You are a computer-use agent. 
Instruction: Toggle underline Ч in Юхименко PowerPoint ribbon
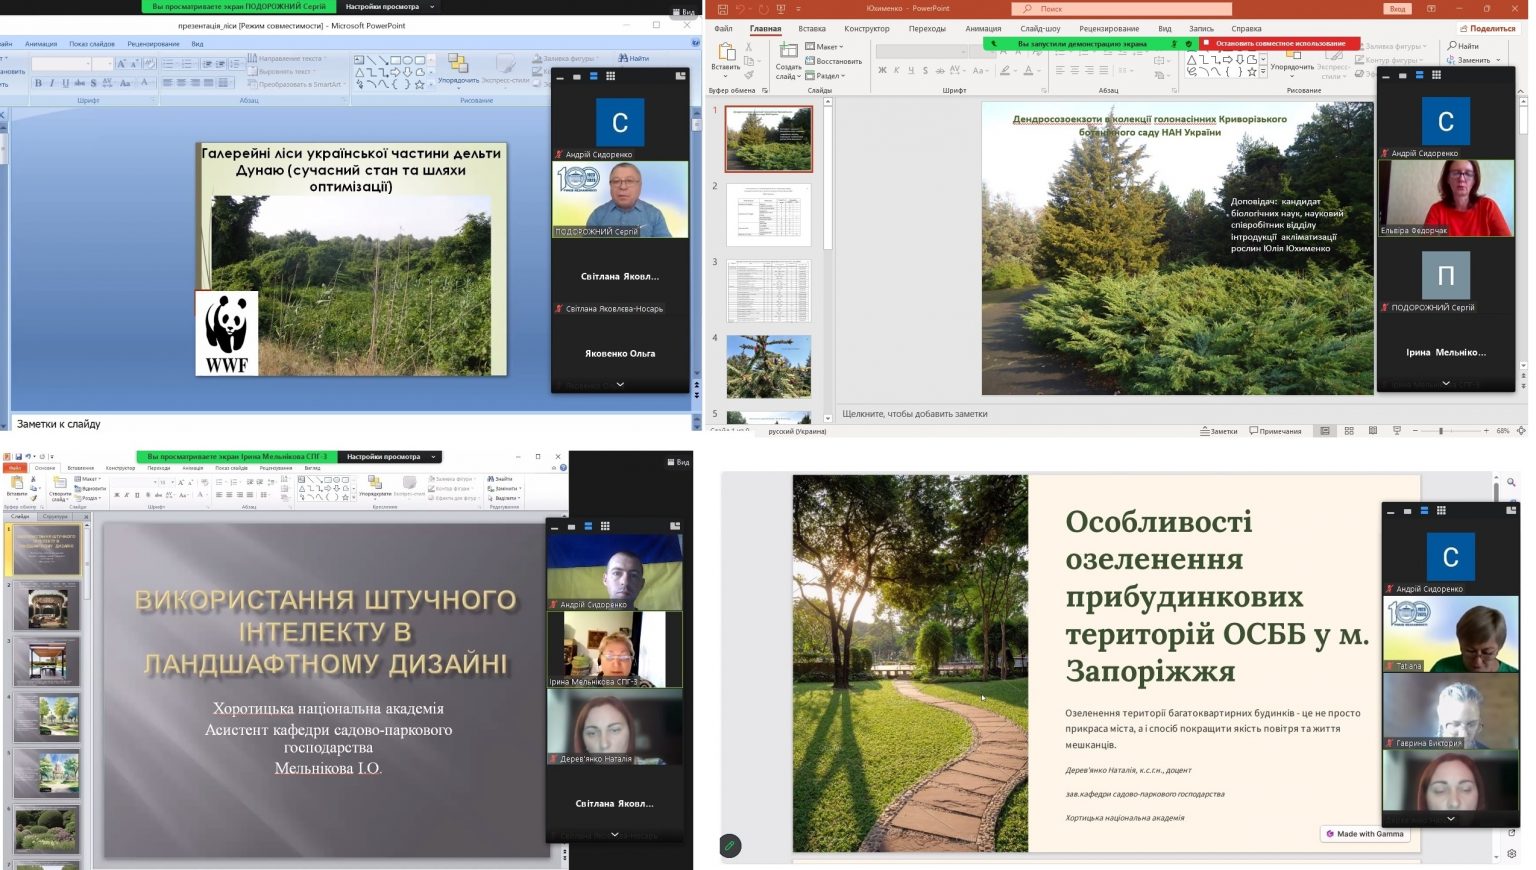910,71
